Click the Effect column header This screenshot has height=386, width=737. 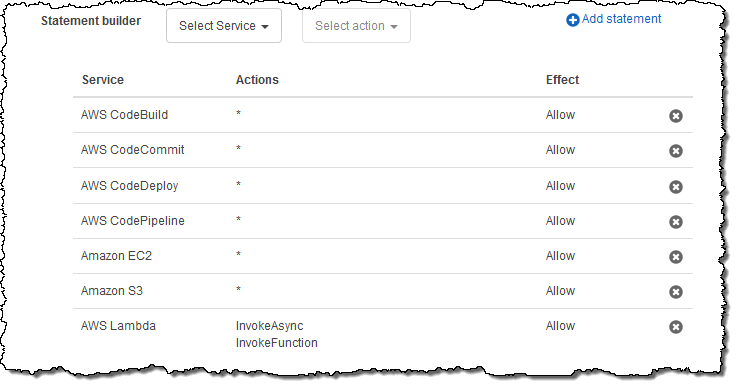tap(562, 80)
